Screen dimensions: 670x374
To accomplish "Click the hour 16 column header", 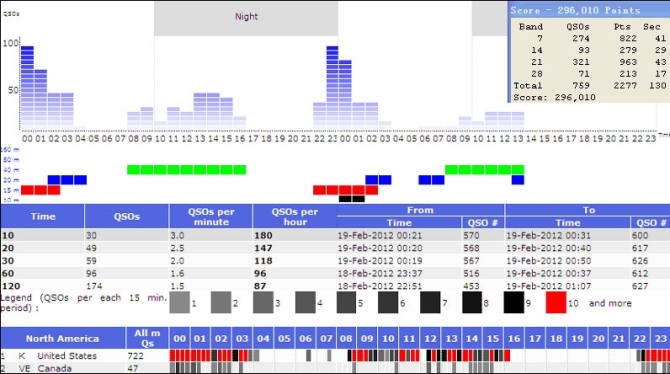I will 514,339.
